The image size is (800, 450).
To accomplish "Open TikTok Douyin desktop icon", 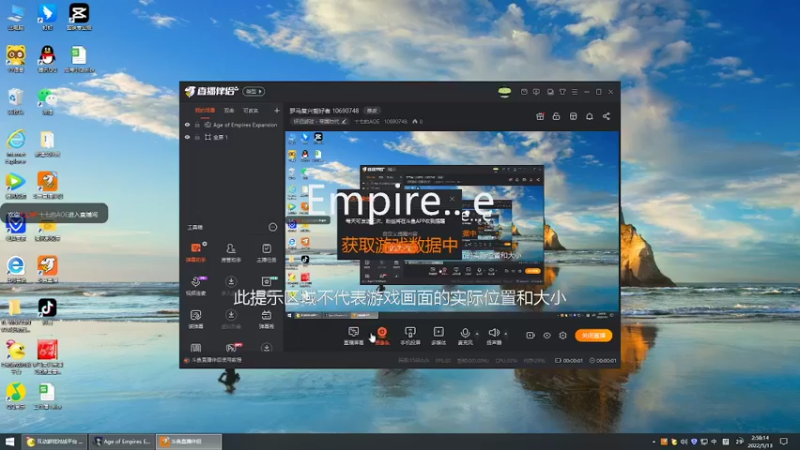I will point(47,311).
